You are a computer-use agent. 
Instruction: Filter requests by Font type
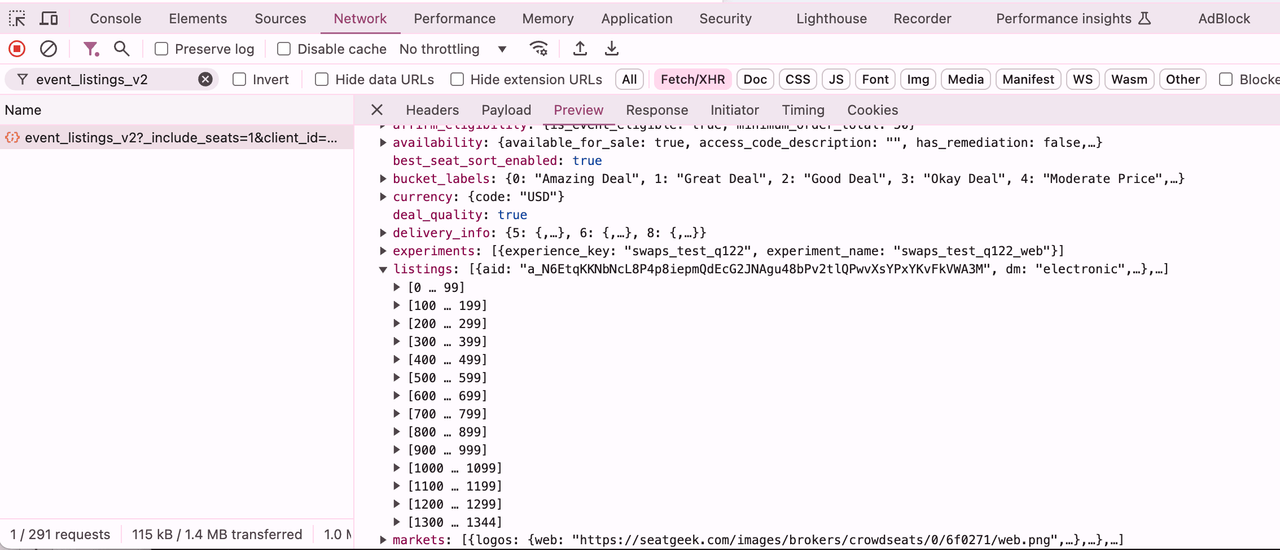[x=875, y=79]
